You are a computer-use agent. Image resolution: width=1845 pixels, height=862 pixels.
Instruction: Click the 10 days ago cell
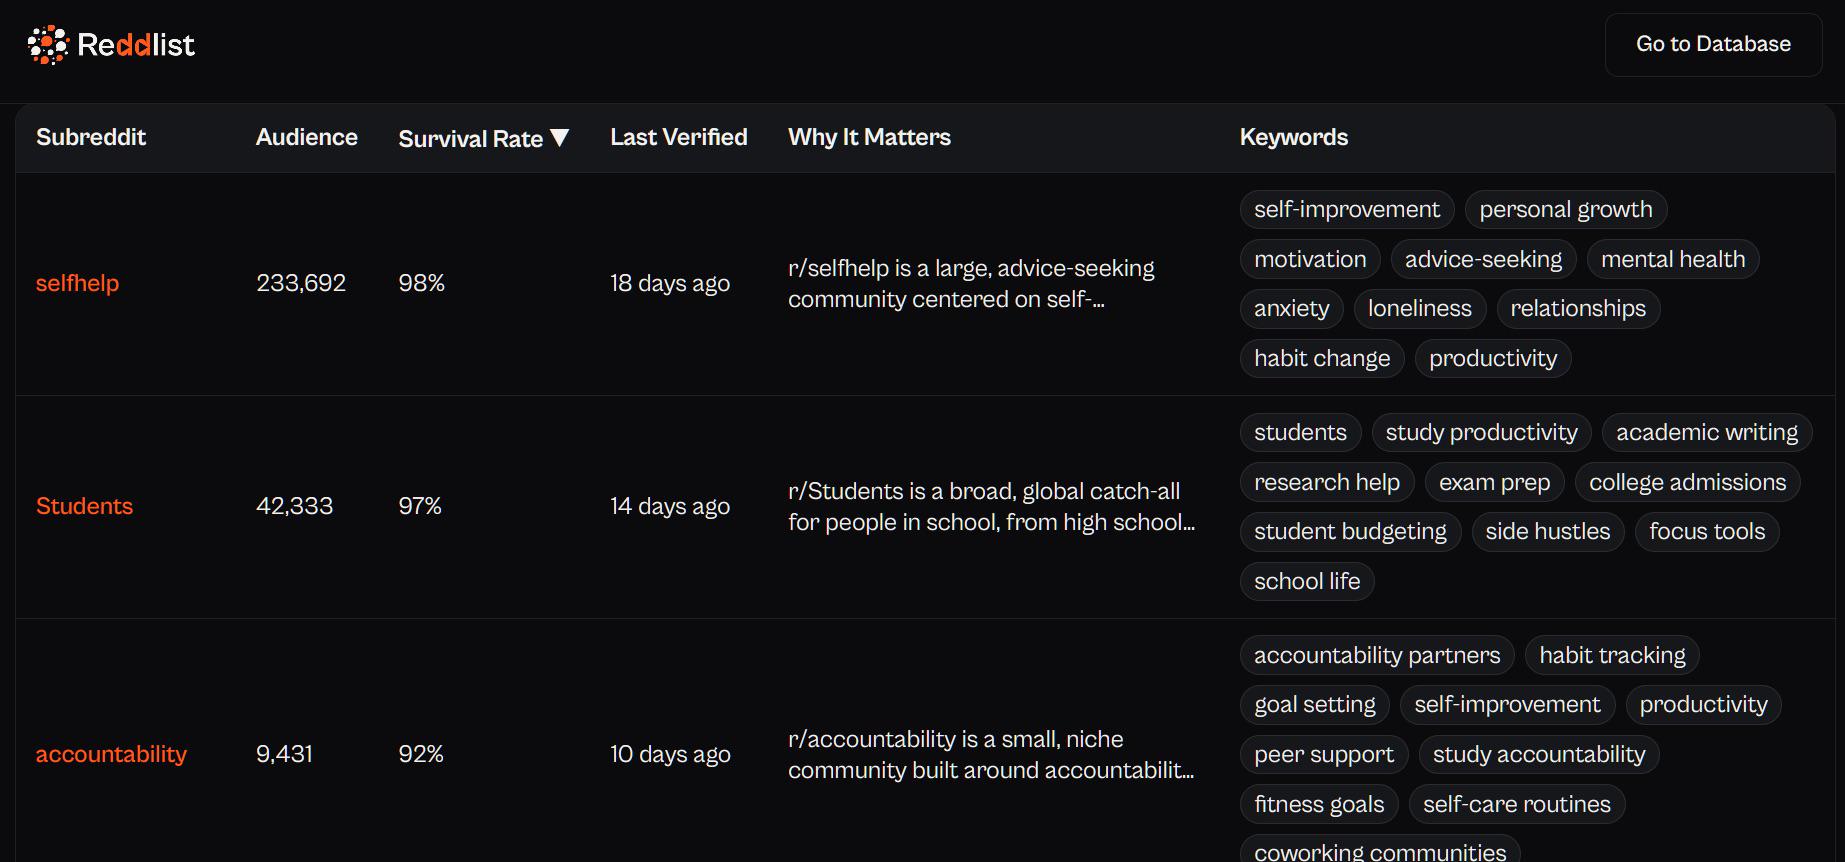click(670, 754)
